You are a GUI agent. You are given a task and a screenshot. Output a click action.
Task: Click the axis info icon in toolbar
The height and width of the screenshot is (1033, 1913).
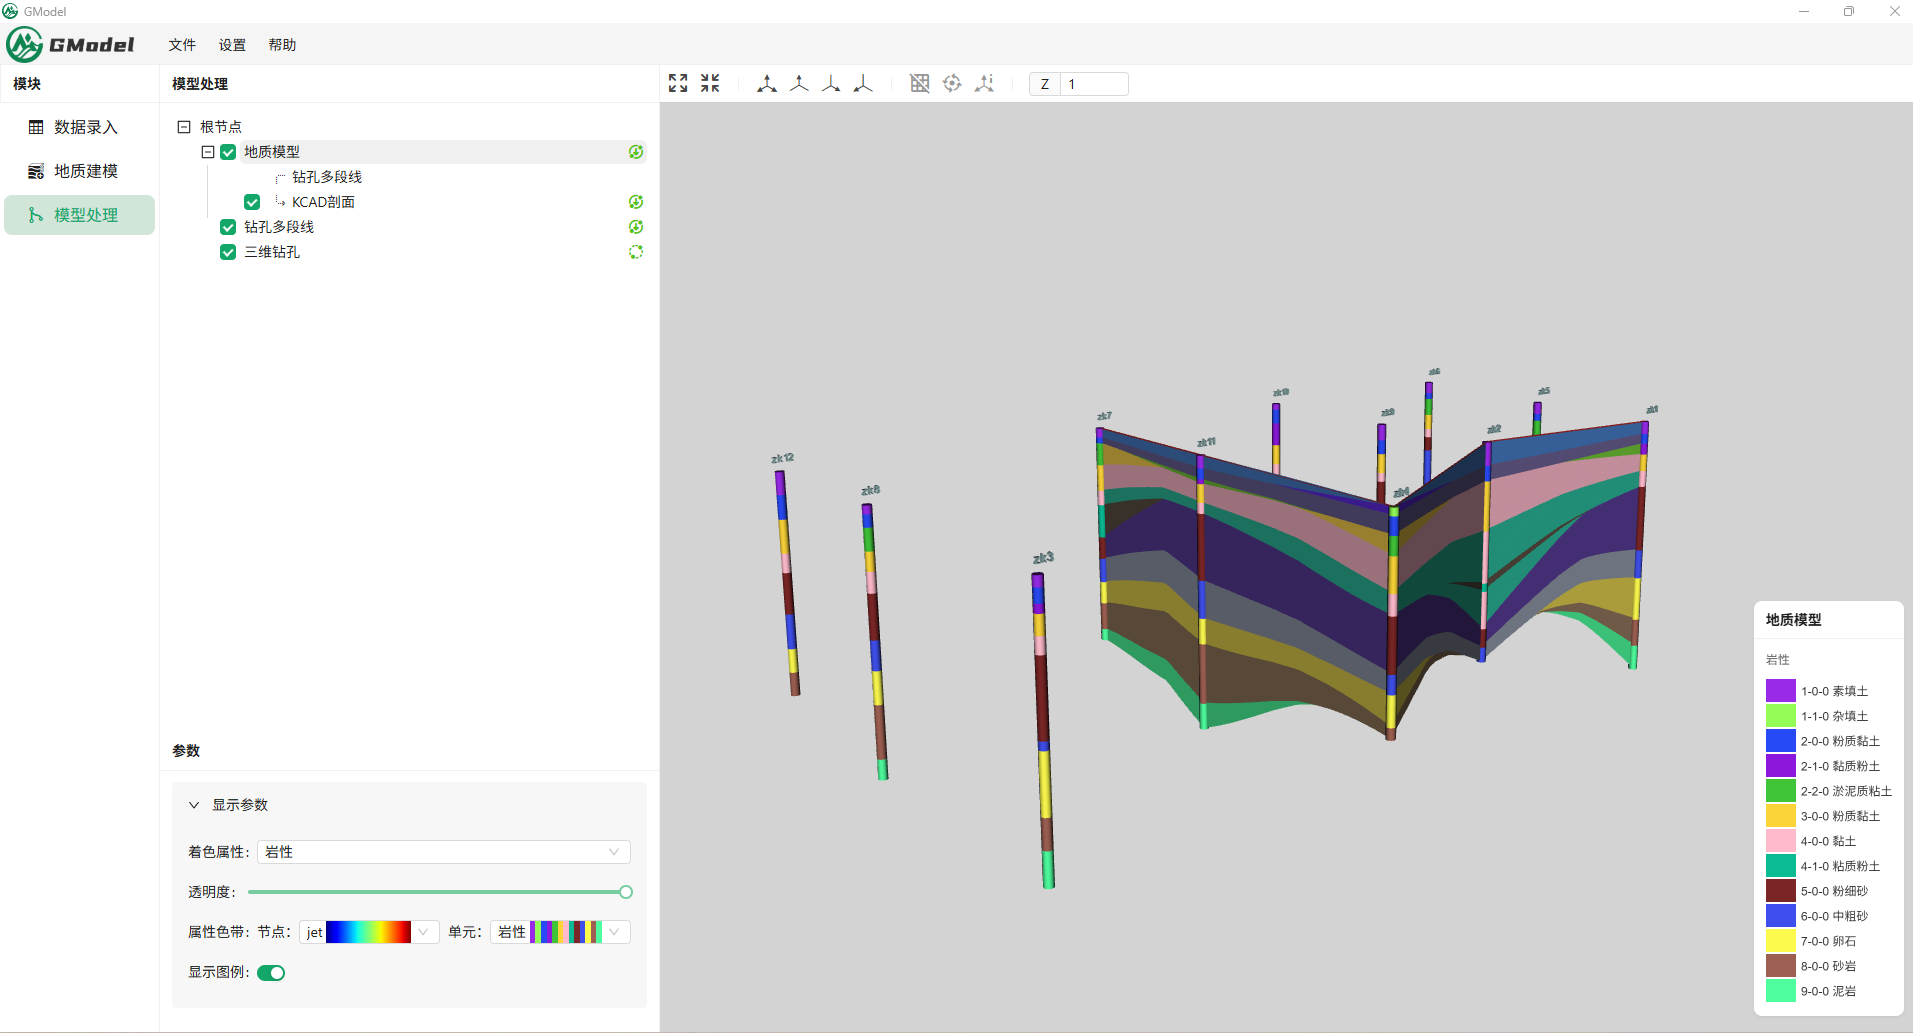(x=985, y=83)
